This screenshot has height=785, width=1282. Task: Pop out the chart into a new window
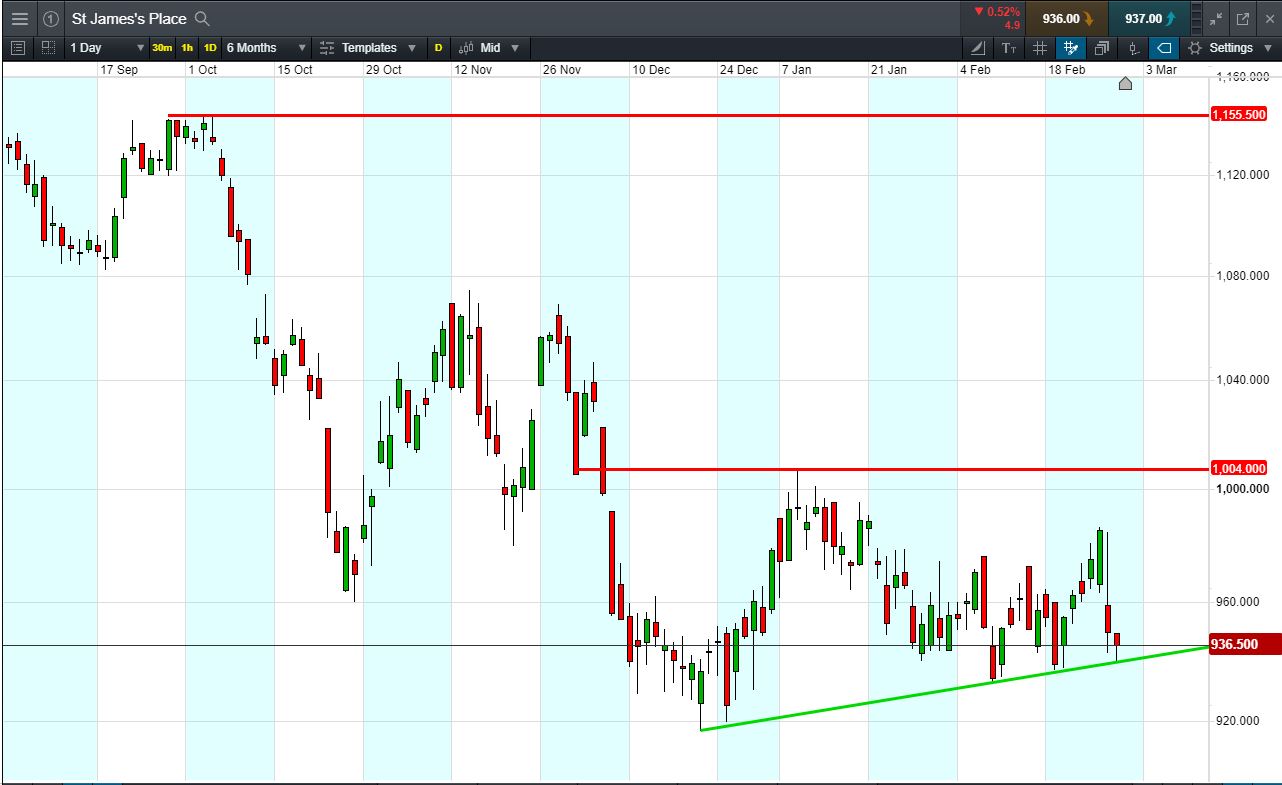[1243, 18]
